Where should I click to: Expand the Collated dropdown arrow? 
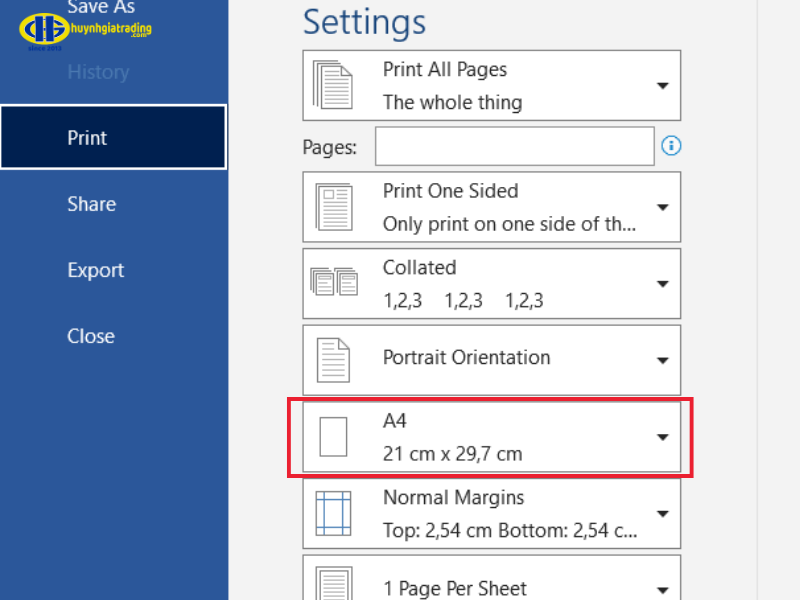[x=662, y=284]
